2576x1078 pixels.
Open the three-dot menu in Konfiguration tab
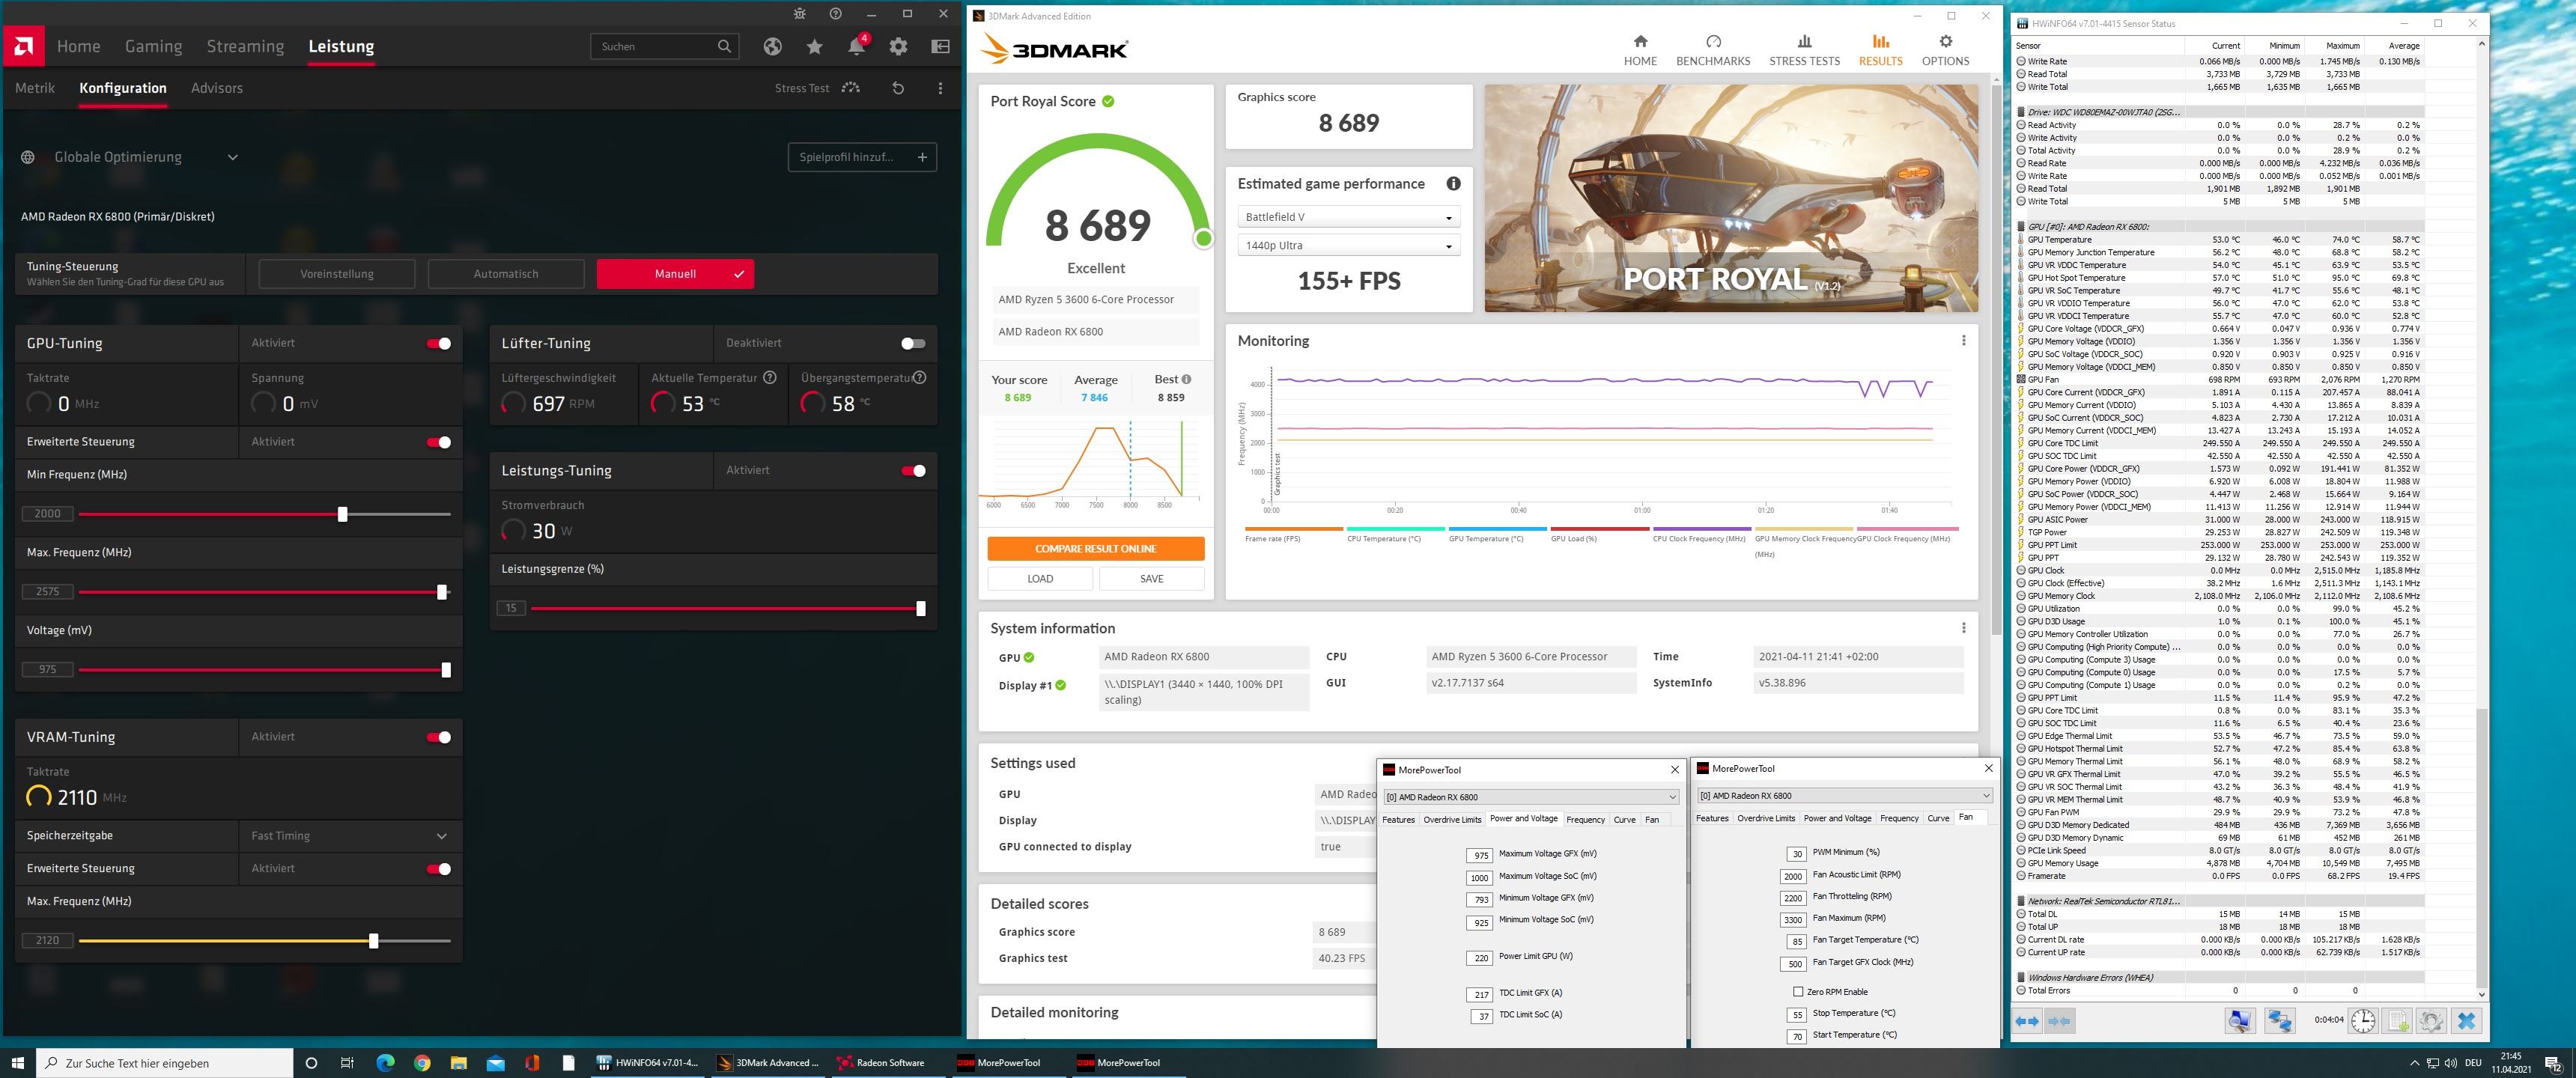tap(940, 88)
